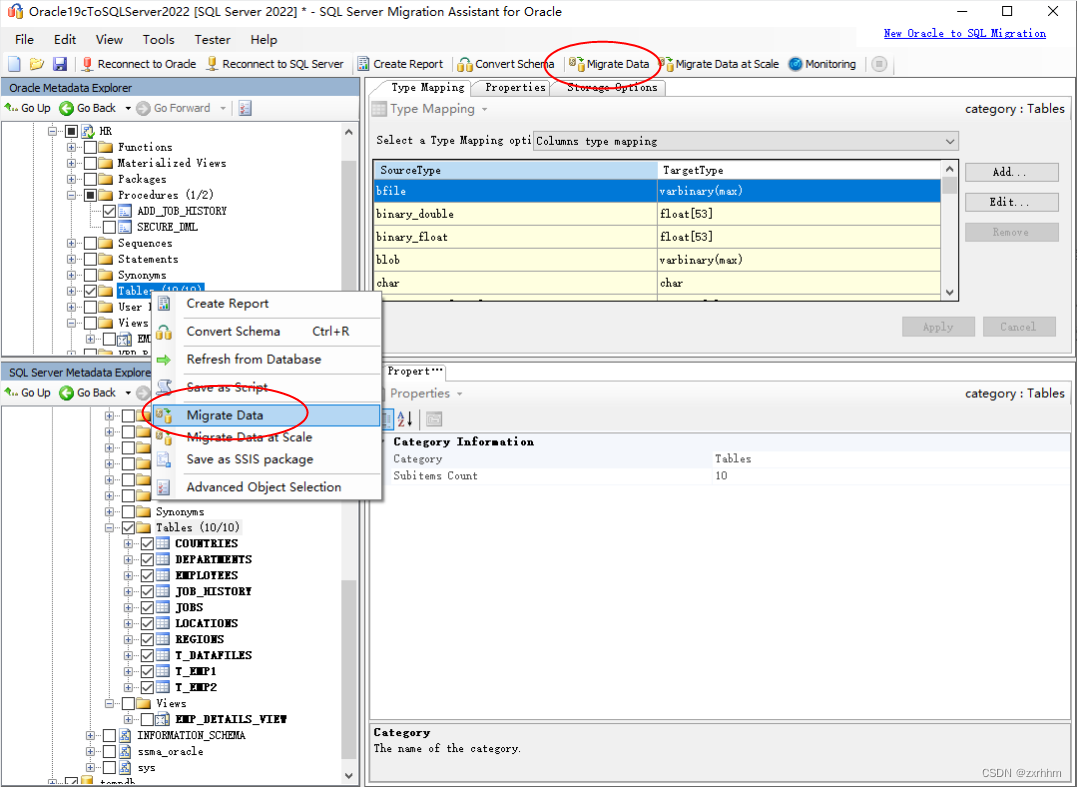1077x787 pixels.
Task: Check the Functions folder checkbox
Action: [x=90, y=147]
